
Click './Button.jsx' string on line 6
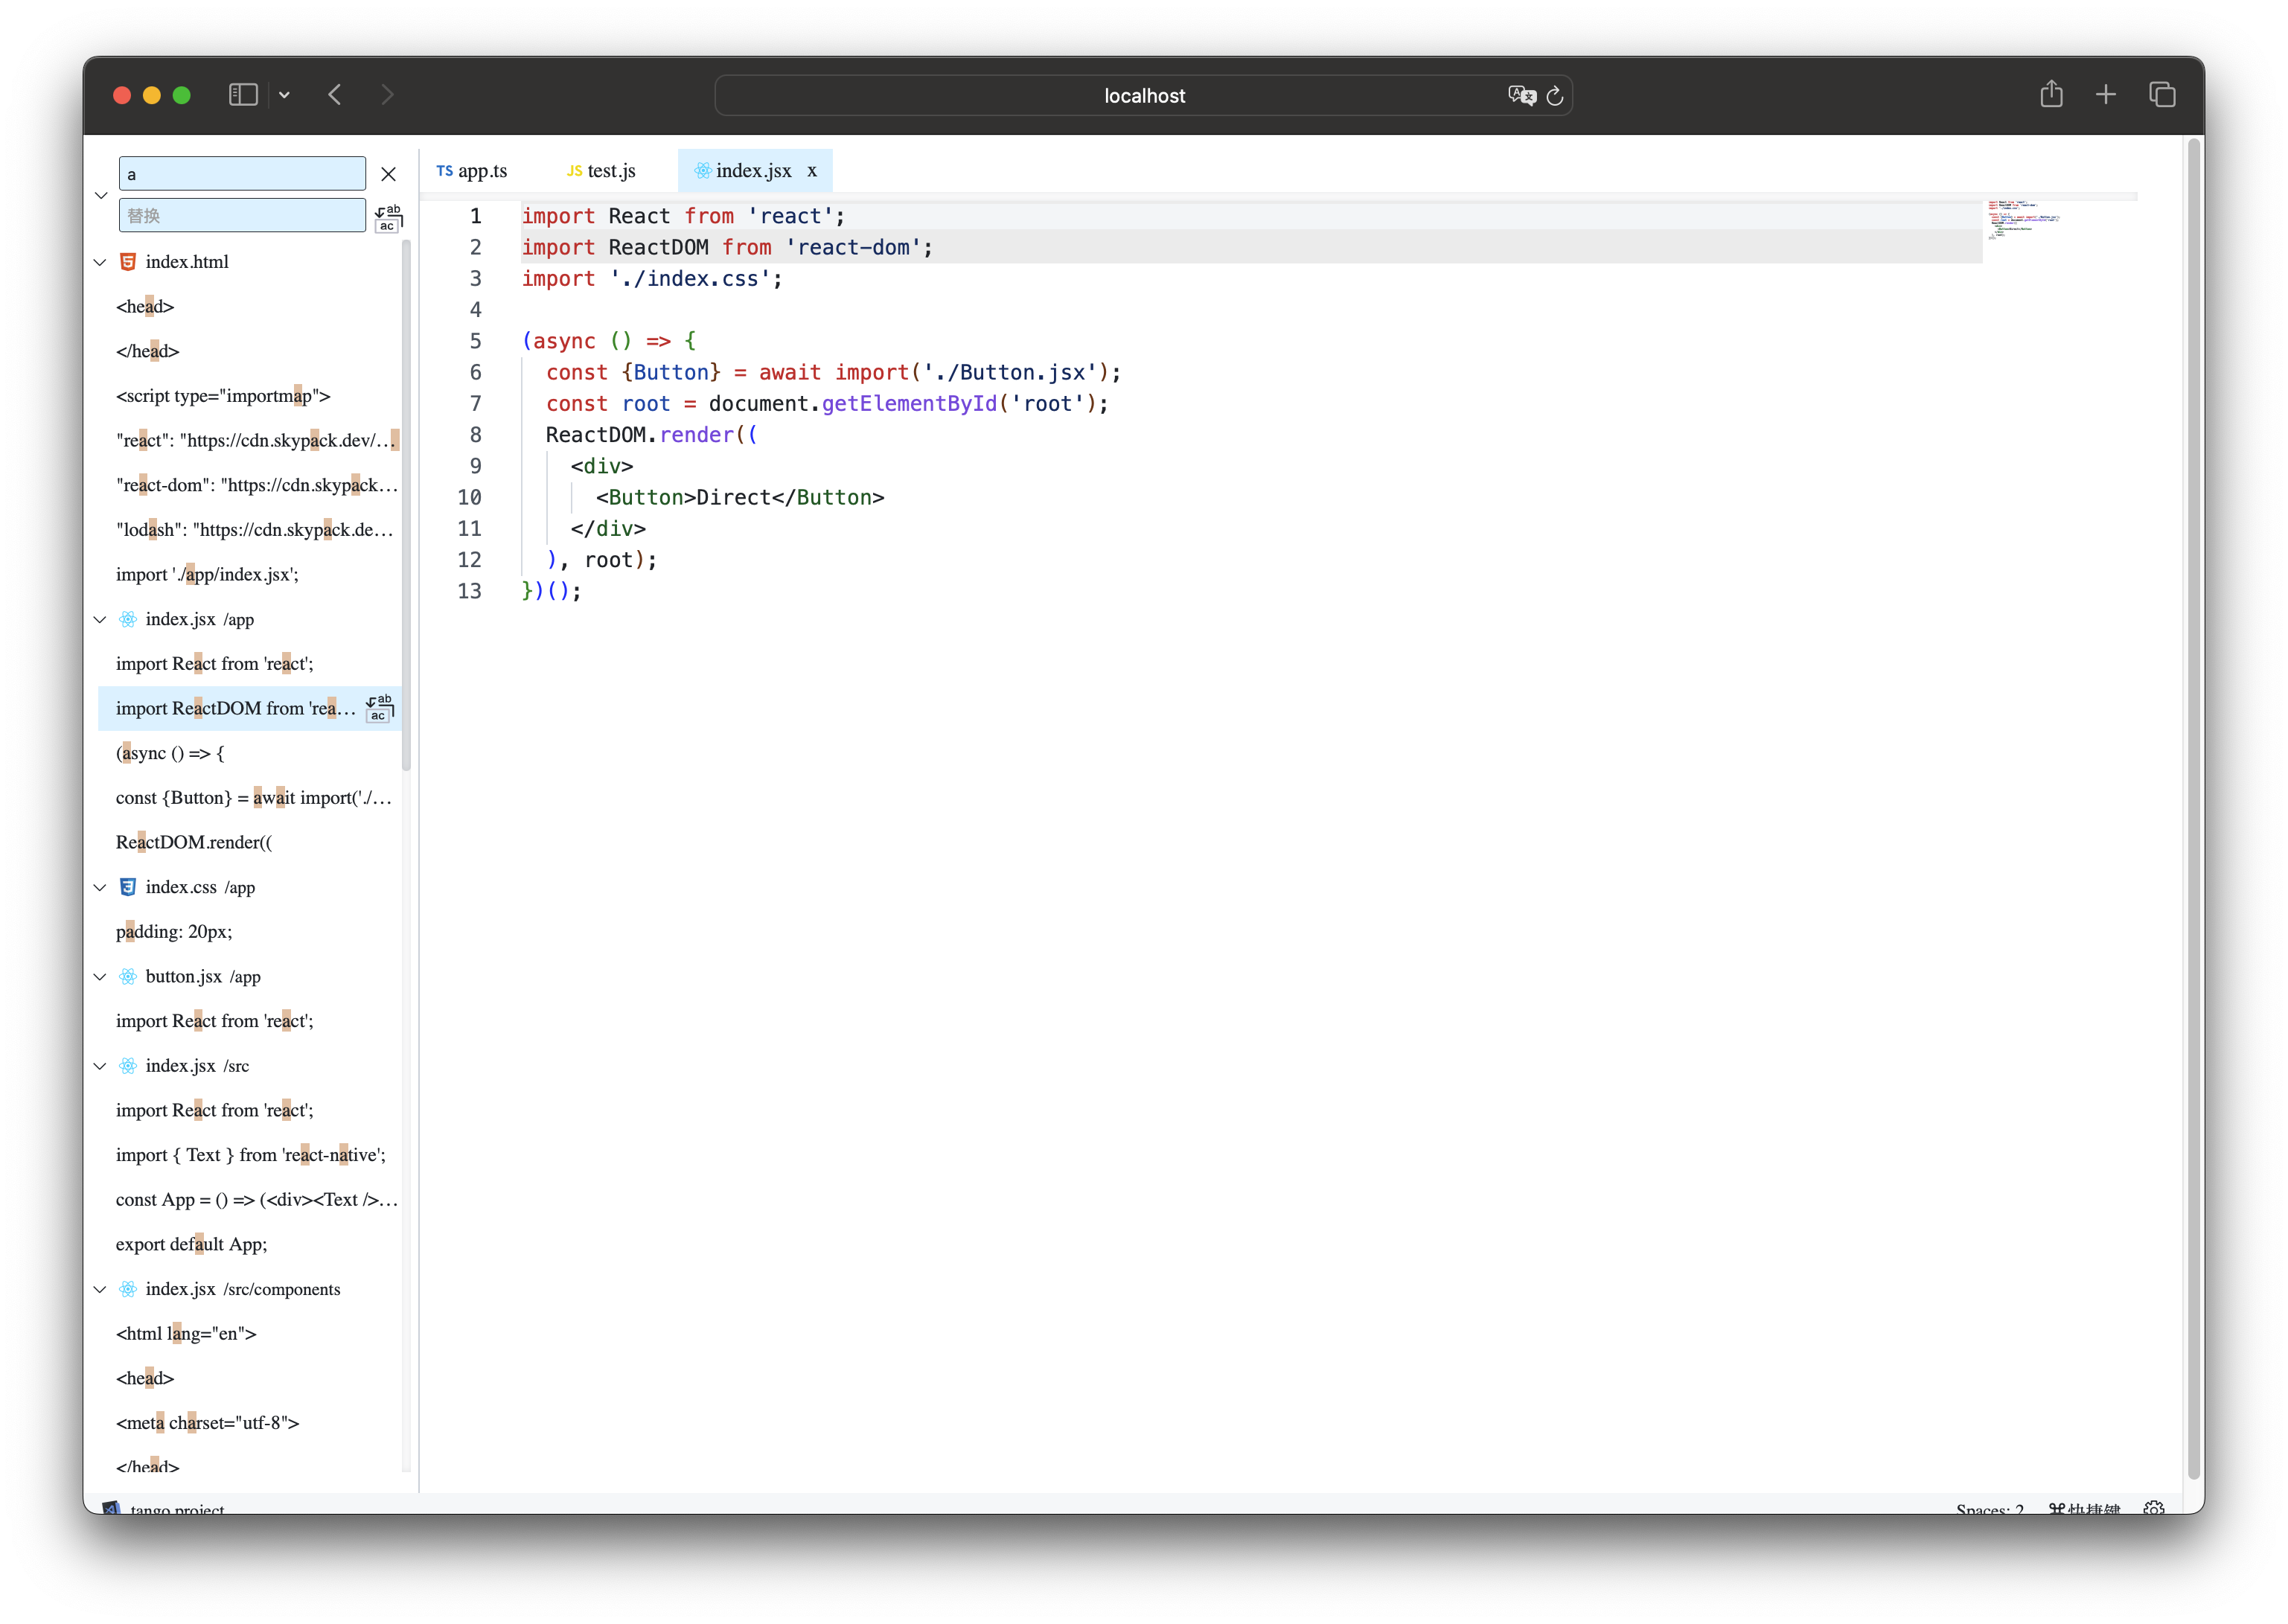tap(1010, 373)
